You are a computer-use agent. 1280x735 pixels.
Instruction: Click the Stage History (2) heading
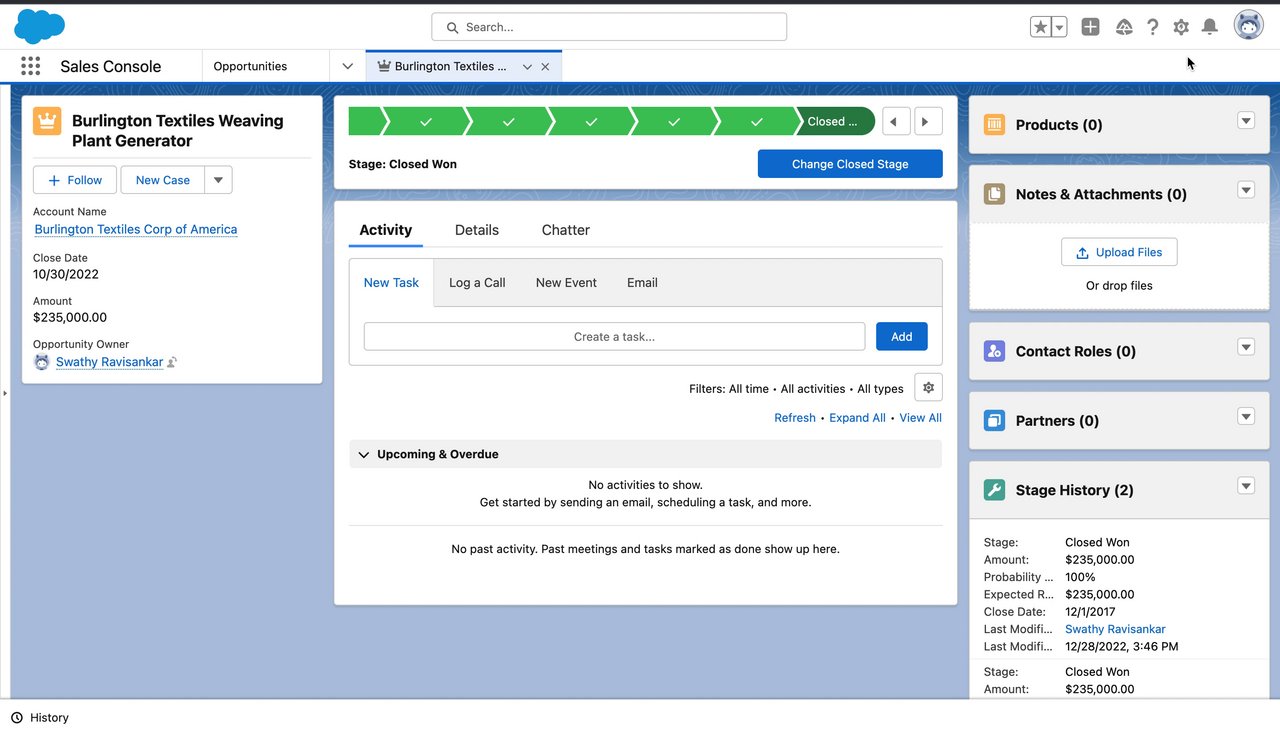(1076, 490)
